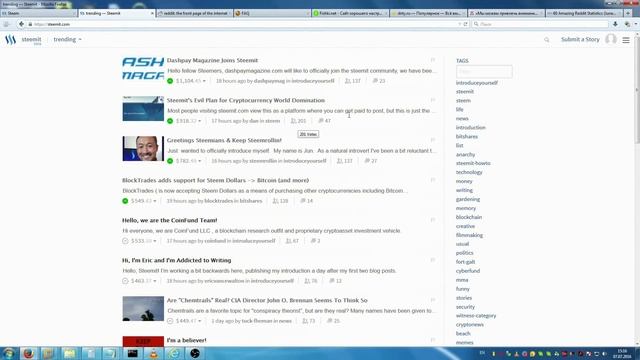Open comments of CoinFund Team post
Viewport: 640px width, 360px height.
(315, 241)
